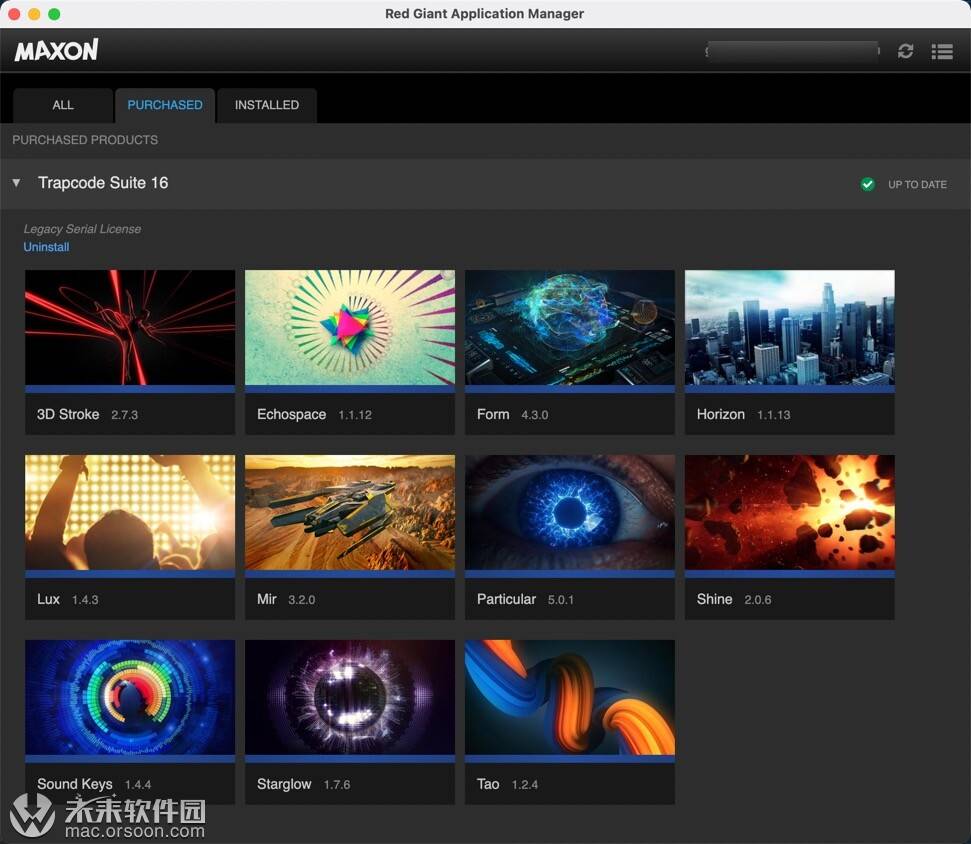Open the Horizon city thumbnail
Viewport: 971px width, 844px height.
(790, 327)
